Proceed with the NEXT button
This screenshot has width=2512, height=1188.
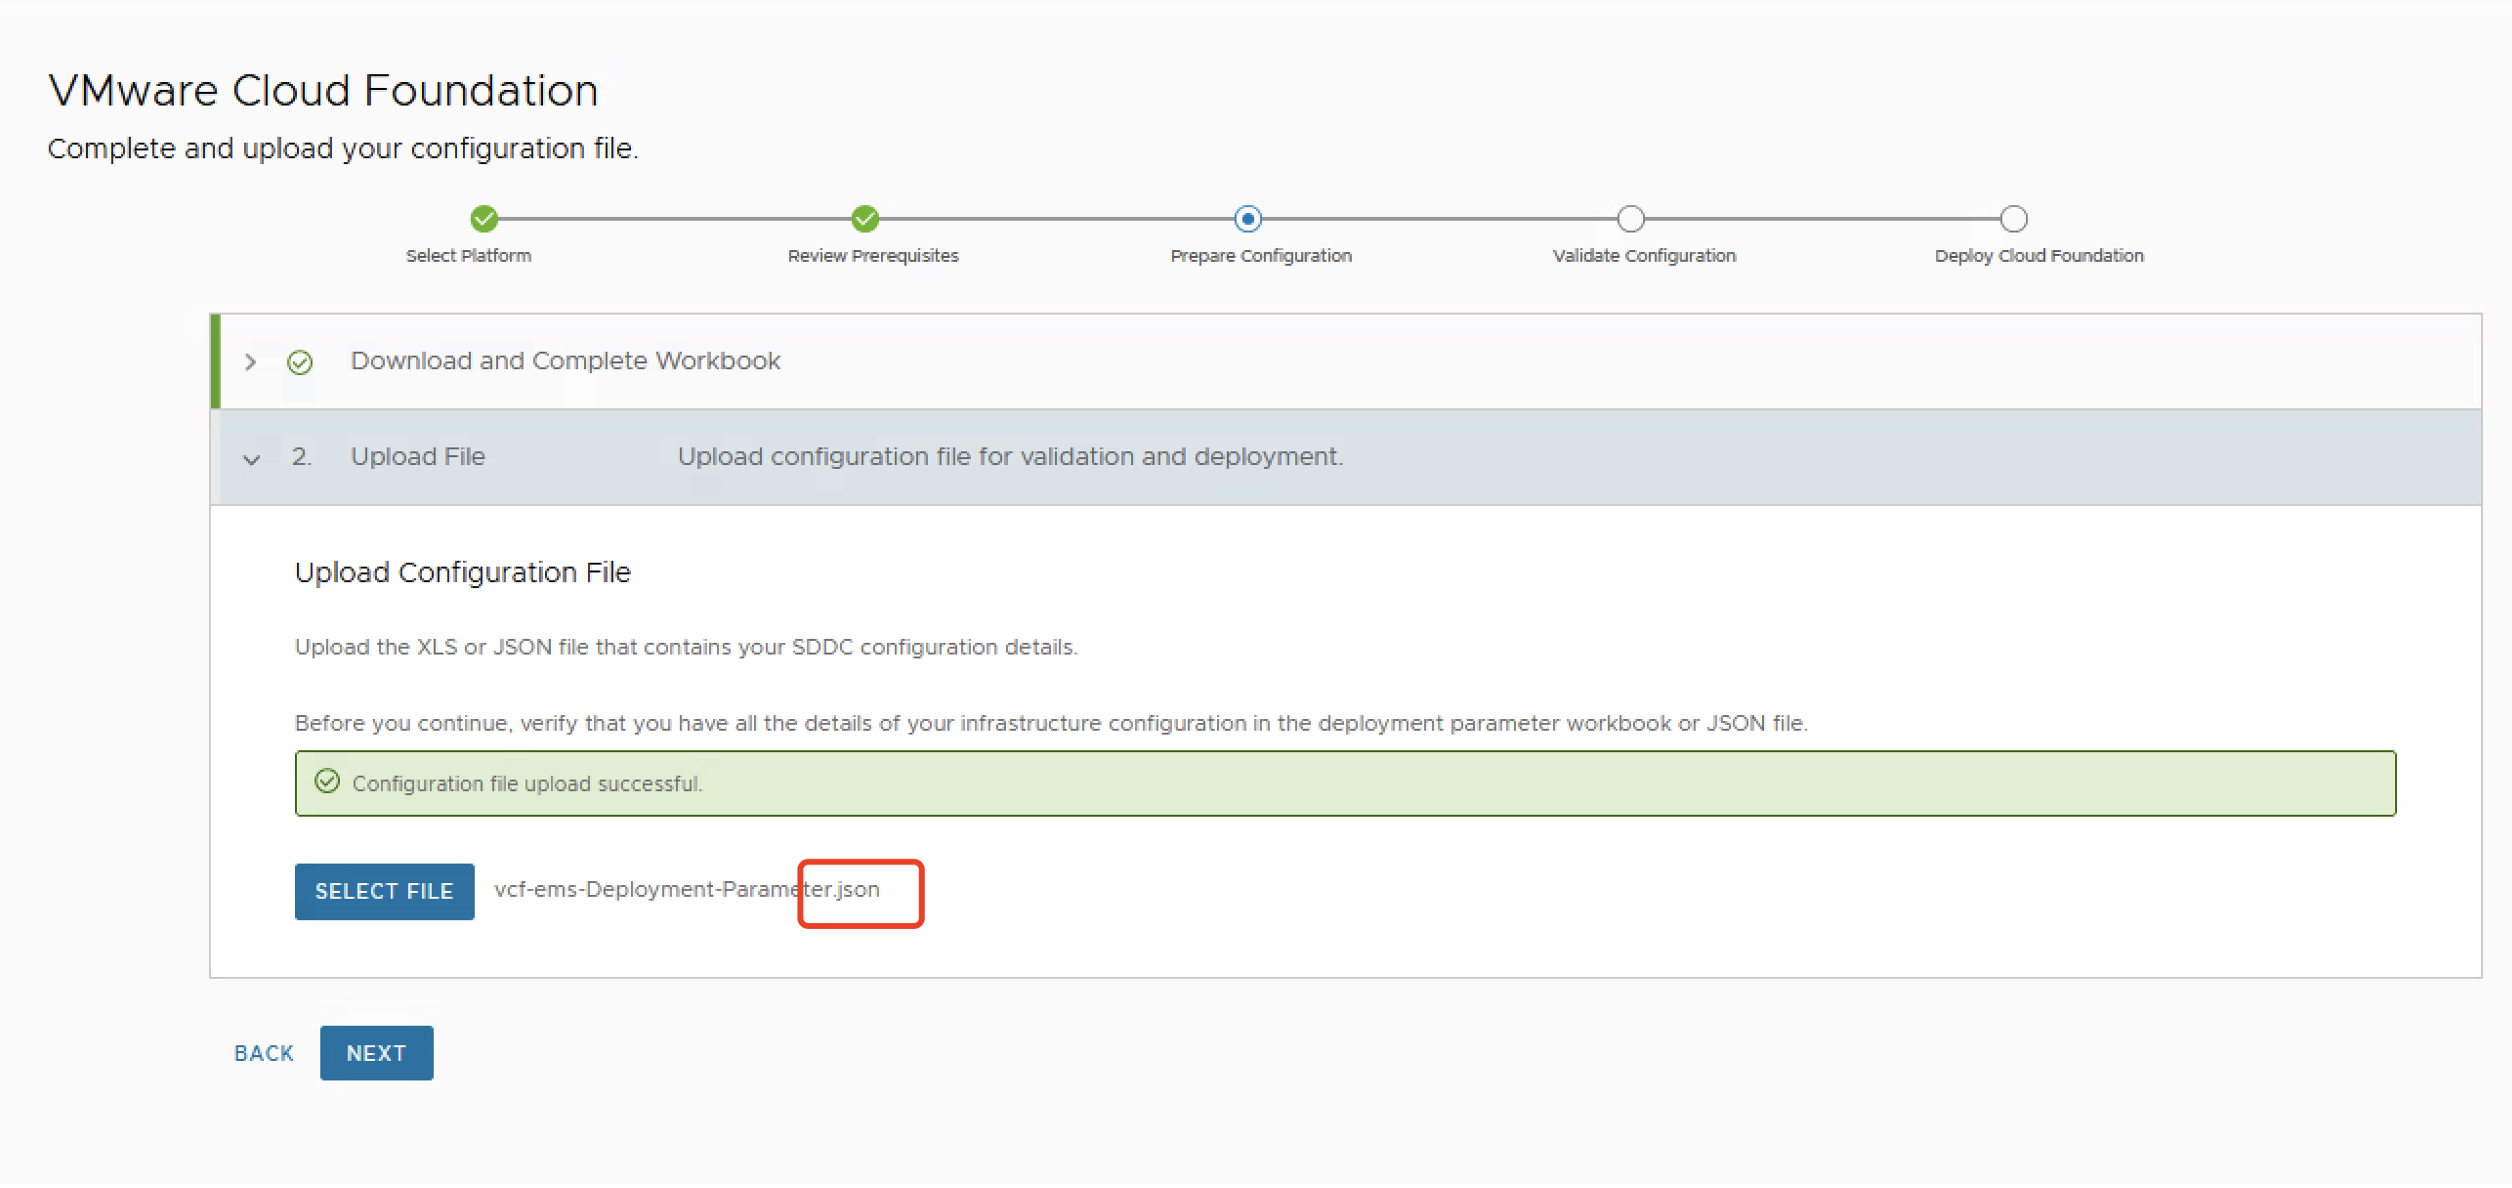click(x=376, y=1053)
